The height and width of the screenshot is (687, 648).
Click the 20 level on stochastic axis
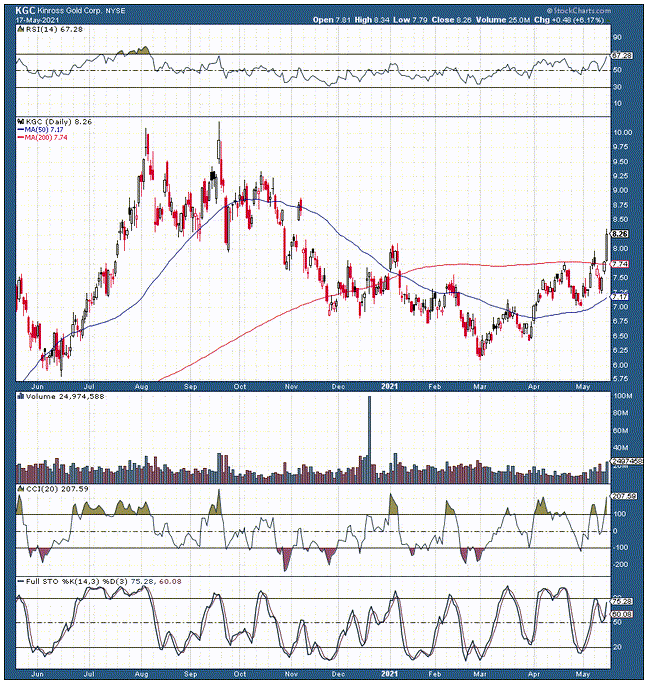click(x=617, y=647)
